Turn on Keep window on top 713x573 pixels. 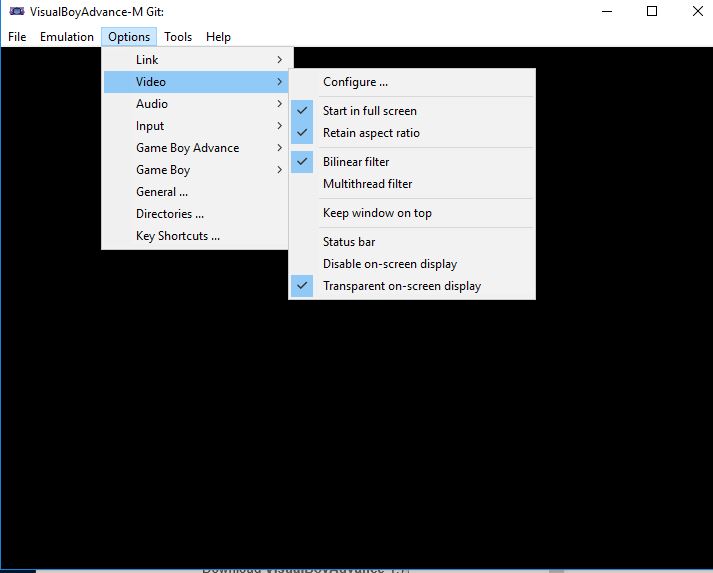412,213
